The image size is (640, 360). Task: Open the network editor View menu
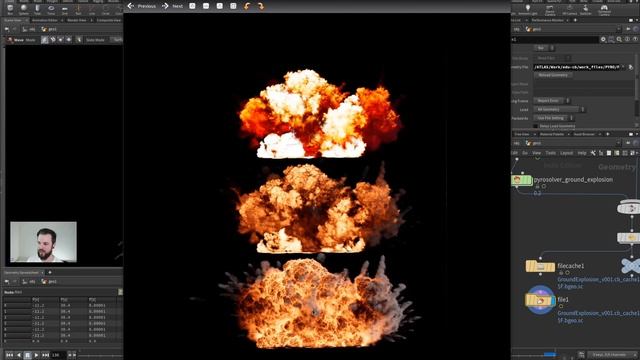(536, 153)
